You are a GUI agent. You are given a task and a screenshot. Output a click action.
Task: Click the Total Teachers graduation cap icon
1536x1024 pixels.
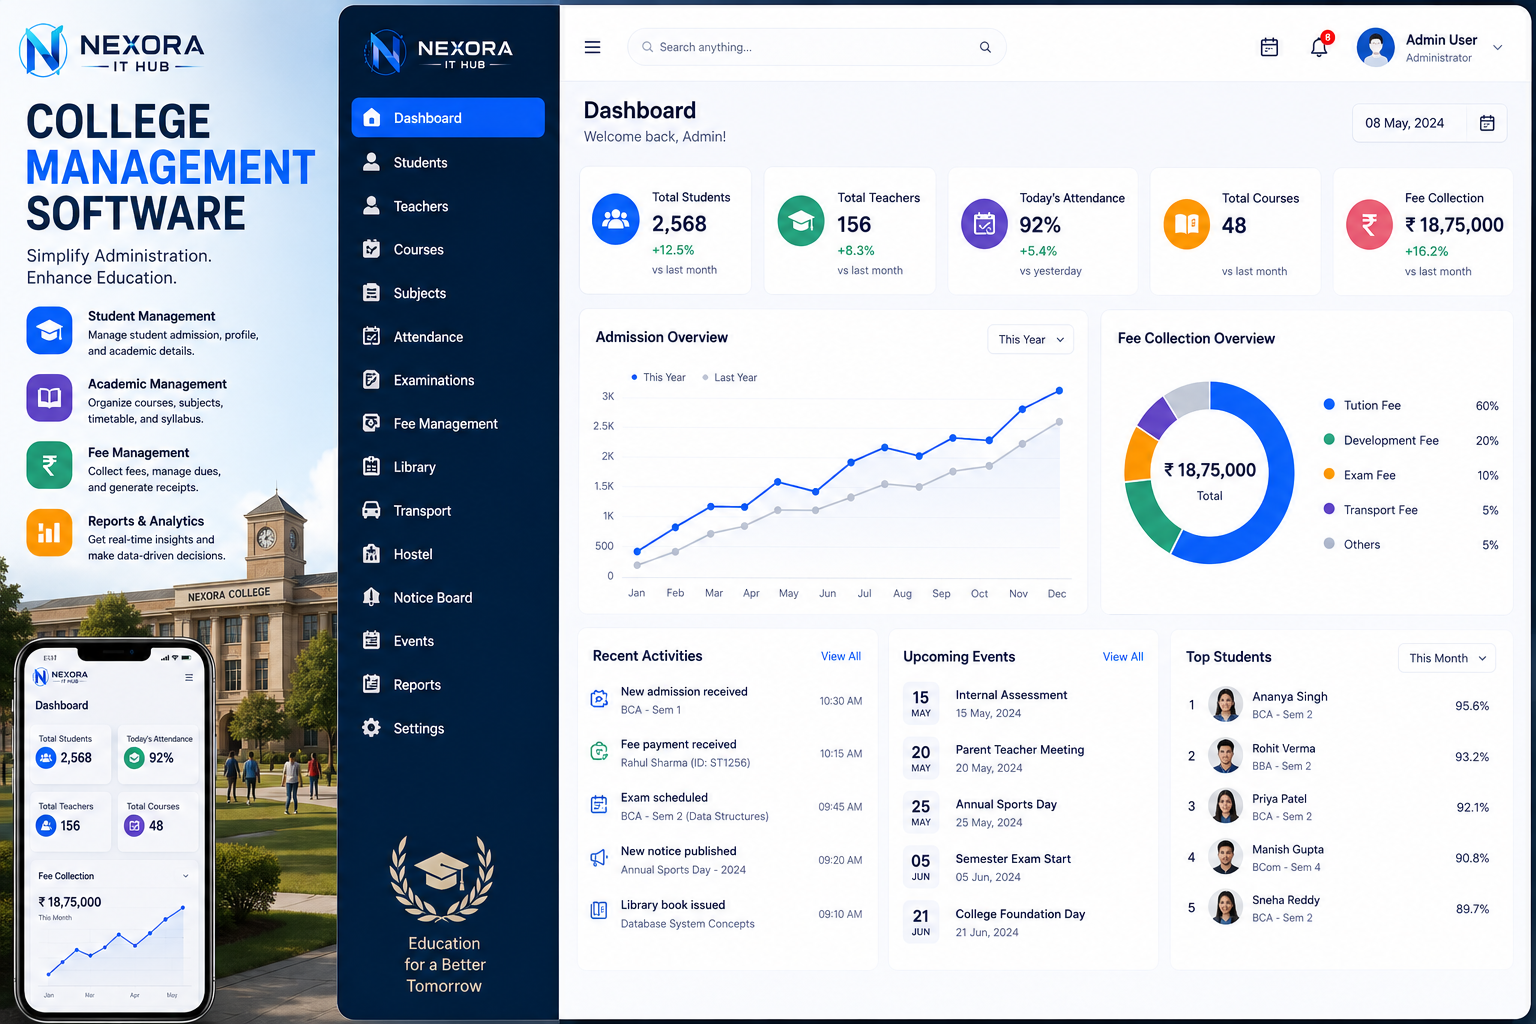point(801,221)
